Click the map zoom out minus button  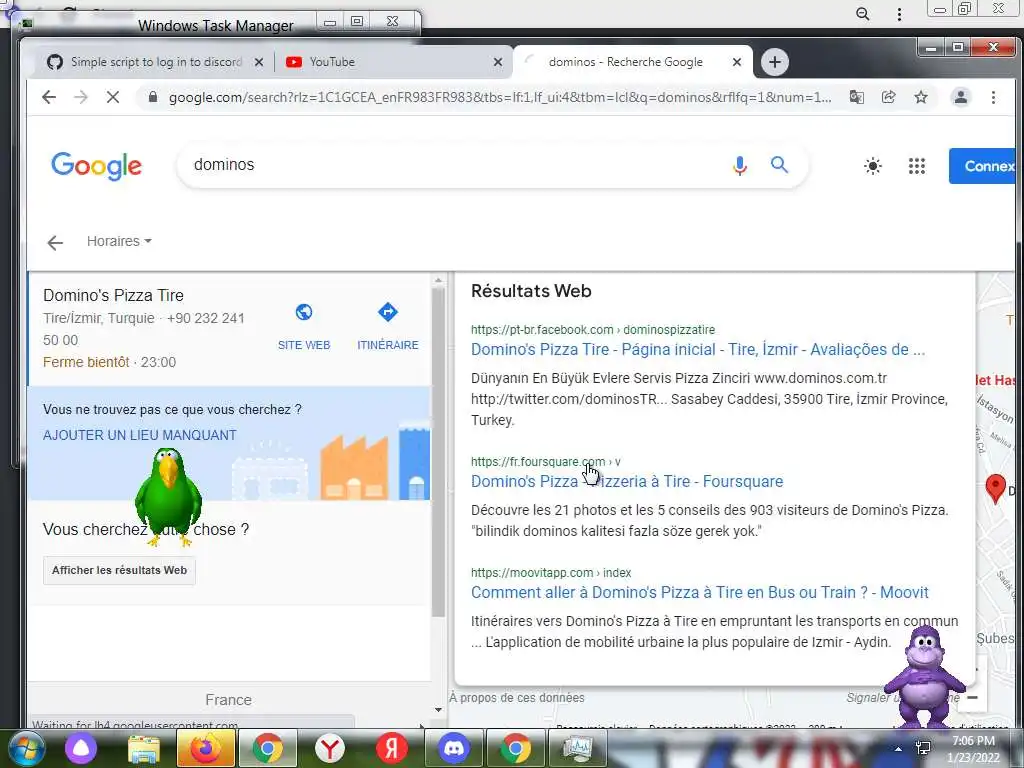972,697
